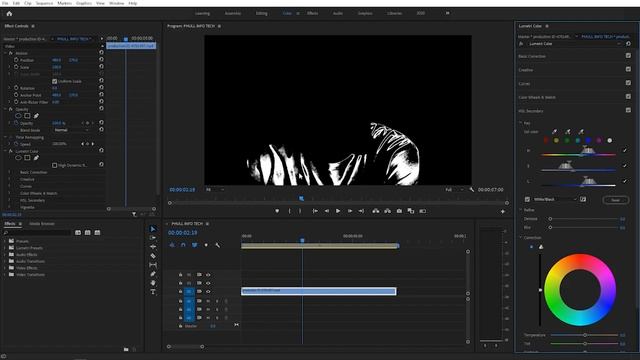Select the blue clip in the timeline
640x360 pixels.
[x=318, y=291]
